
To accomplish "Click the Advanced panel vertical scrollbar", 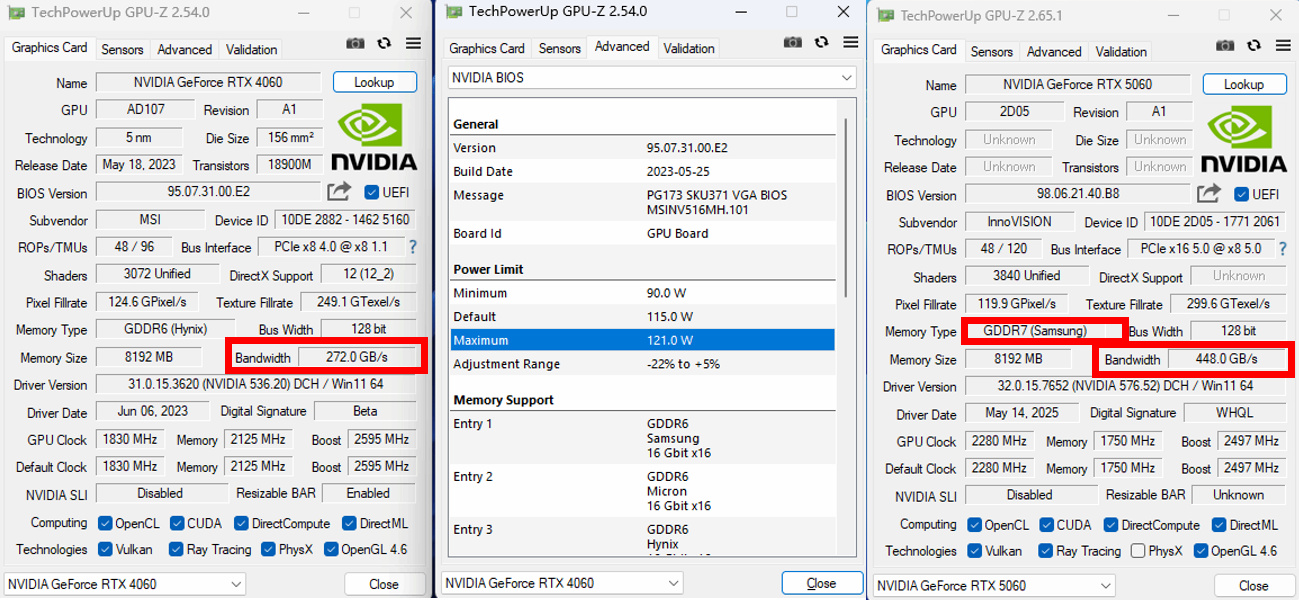I will [846, 200].
